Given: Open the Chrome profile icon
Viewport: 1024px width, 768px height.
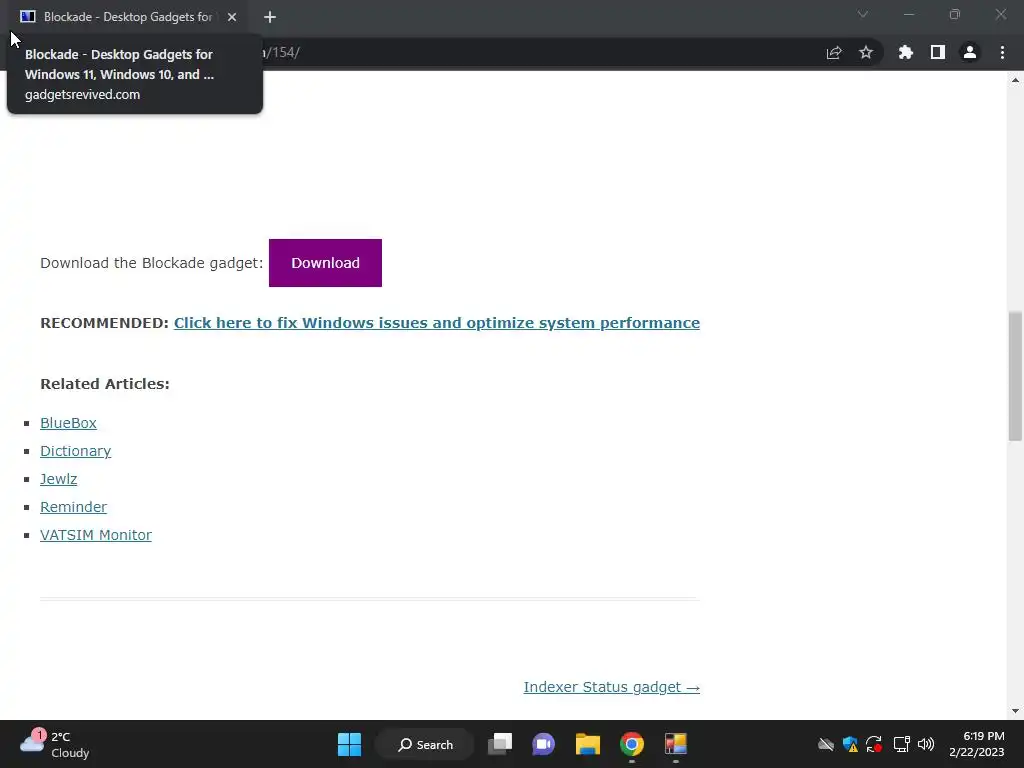Looking at the screenshot, I should point(970,52).
